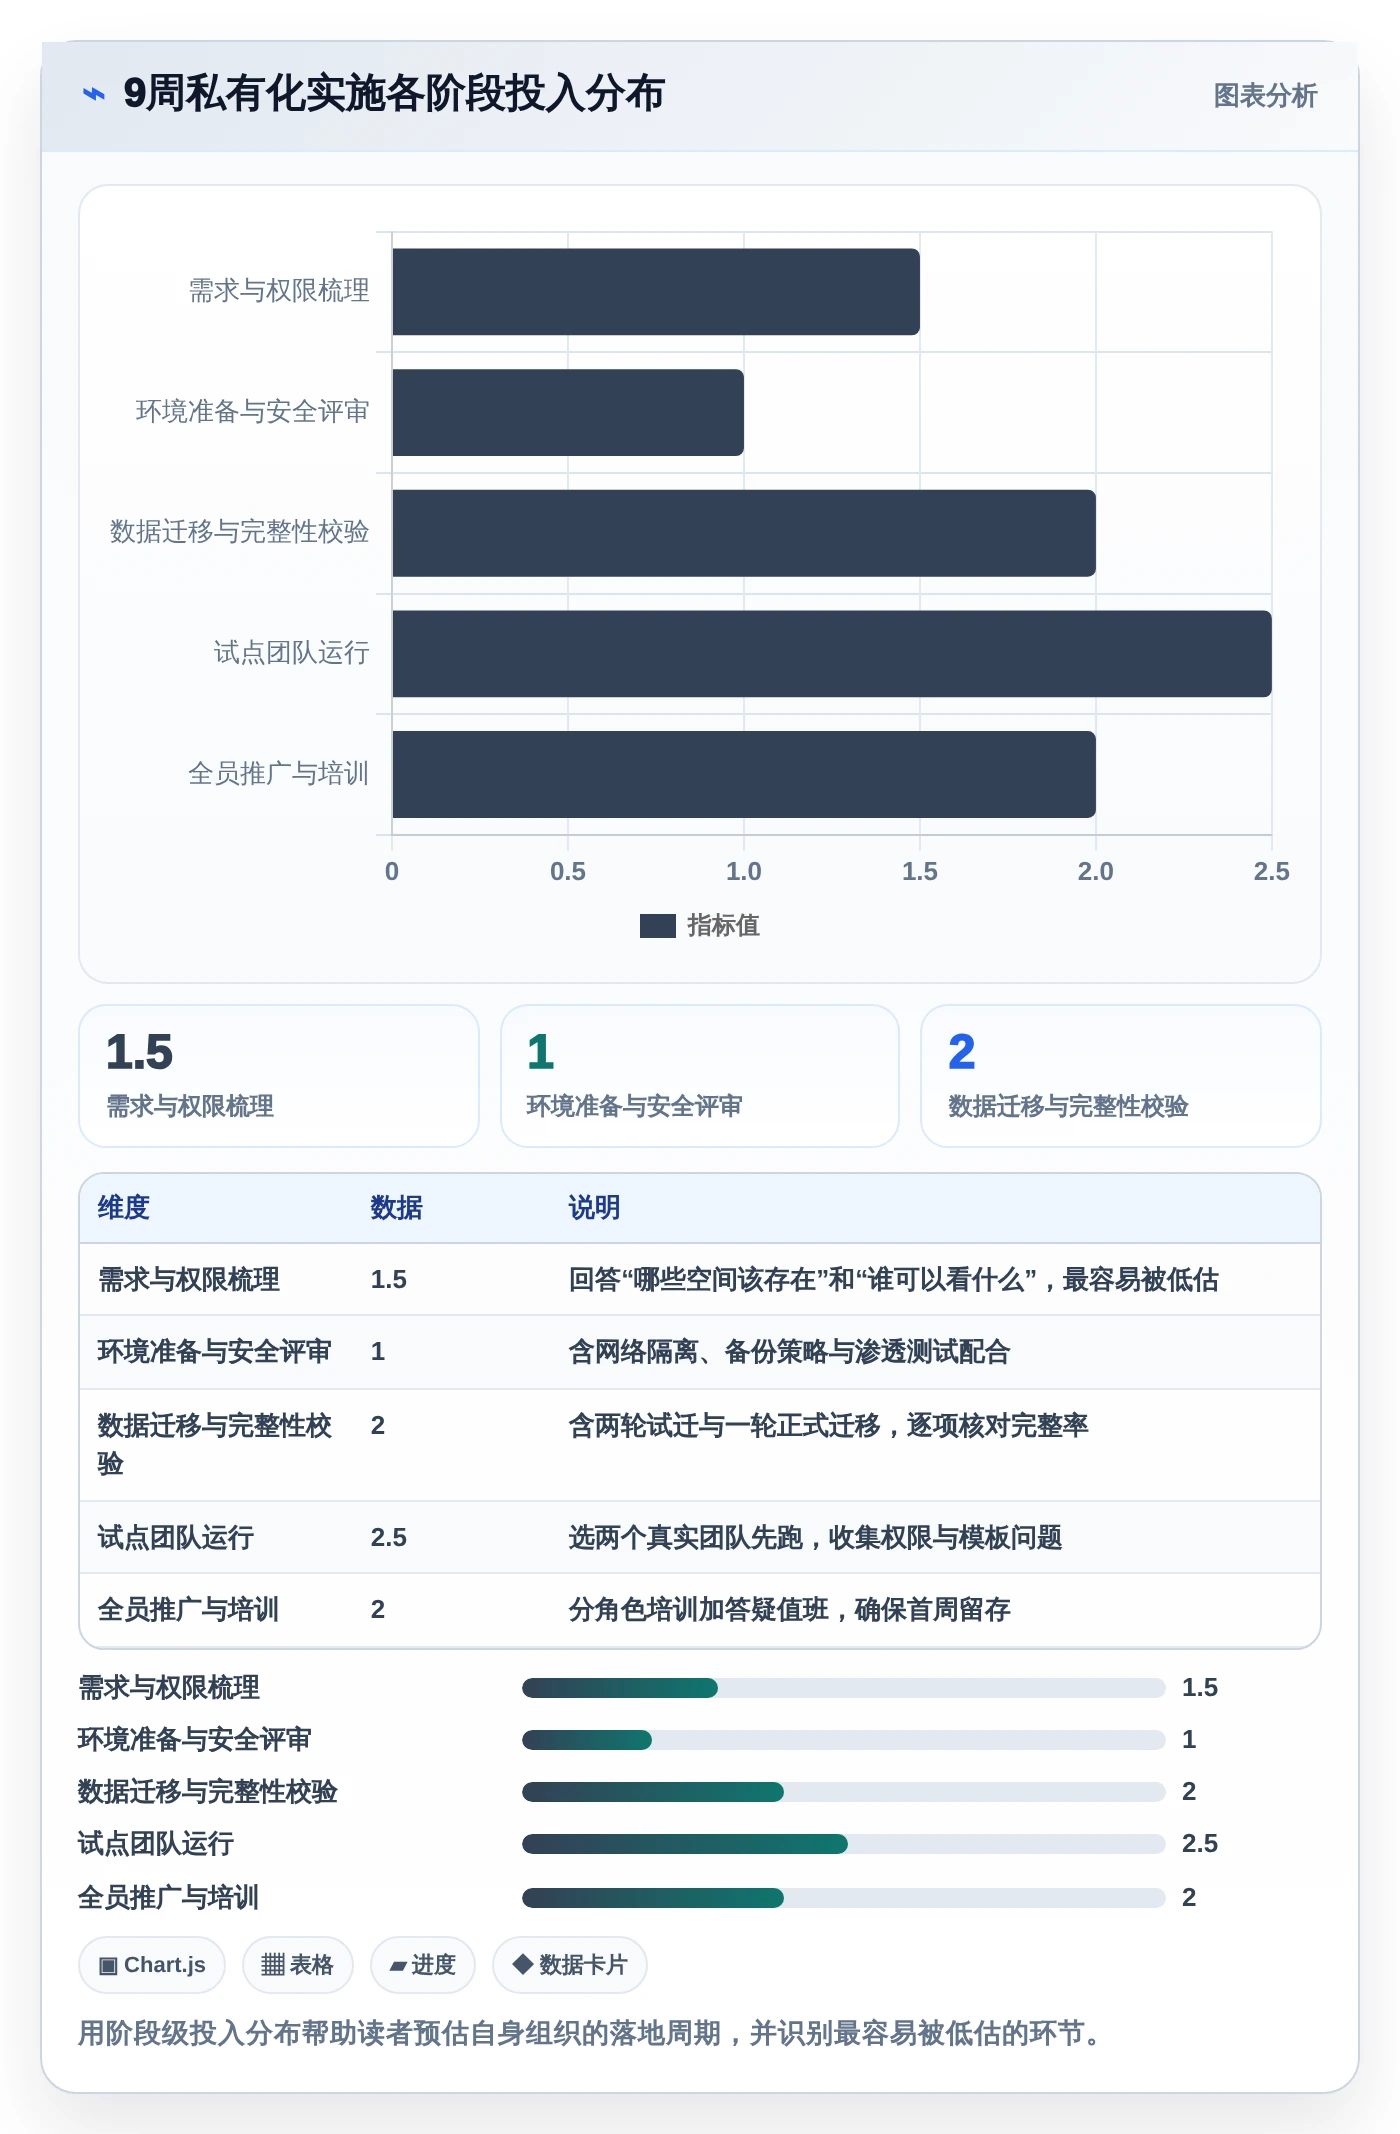The image size is (1400, 2134).
Task: Click the 数据 table column header
Action: click(396, 1208)
